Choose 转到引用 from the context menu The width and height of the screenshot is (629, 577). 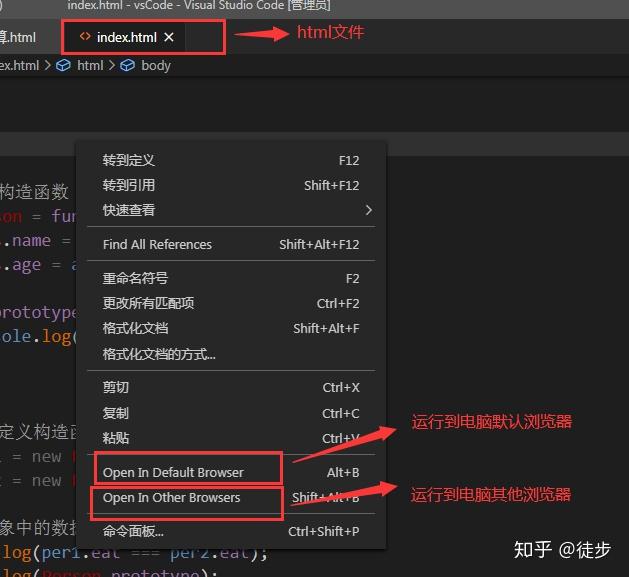coord(231,185)
